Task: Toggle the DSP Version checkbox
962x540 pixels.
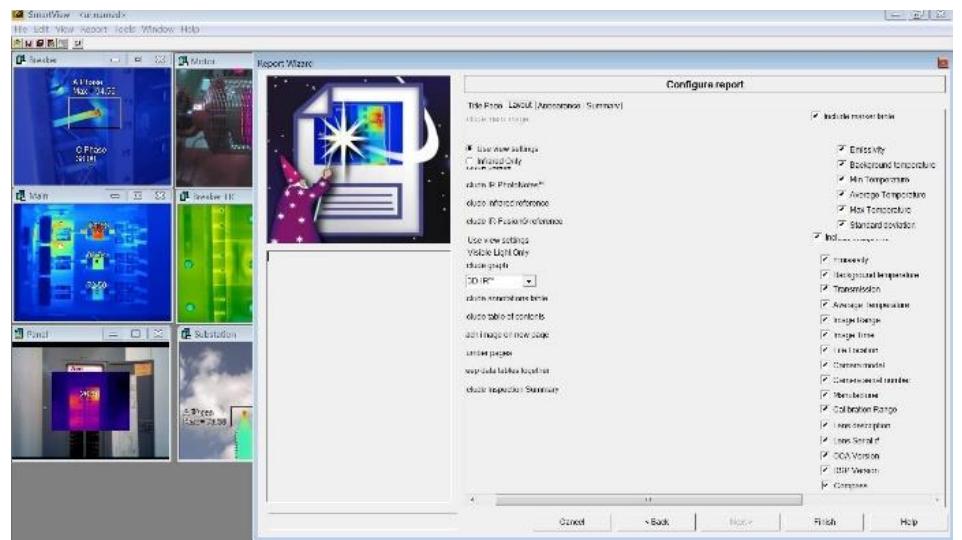Action: pyautogui.click(x=825, y=470)
